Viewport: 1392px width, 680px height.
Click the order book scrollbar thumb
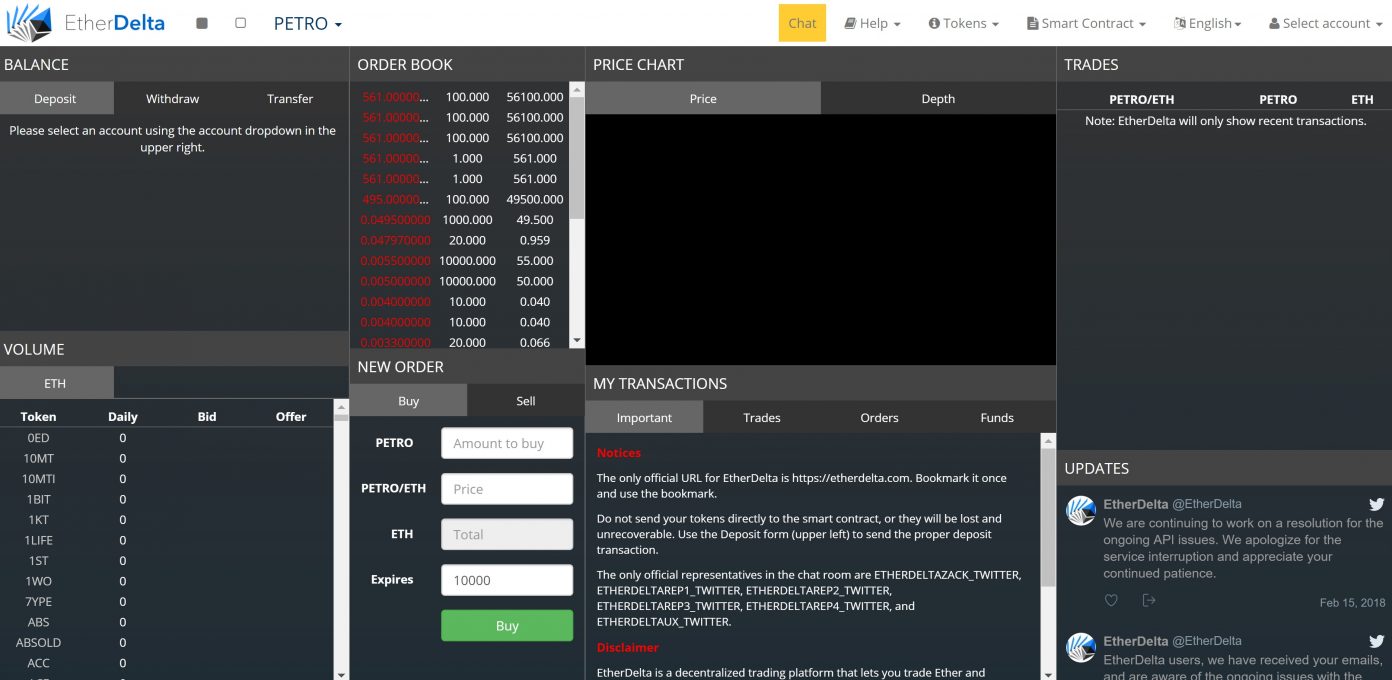(x=576, y=158)
